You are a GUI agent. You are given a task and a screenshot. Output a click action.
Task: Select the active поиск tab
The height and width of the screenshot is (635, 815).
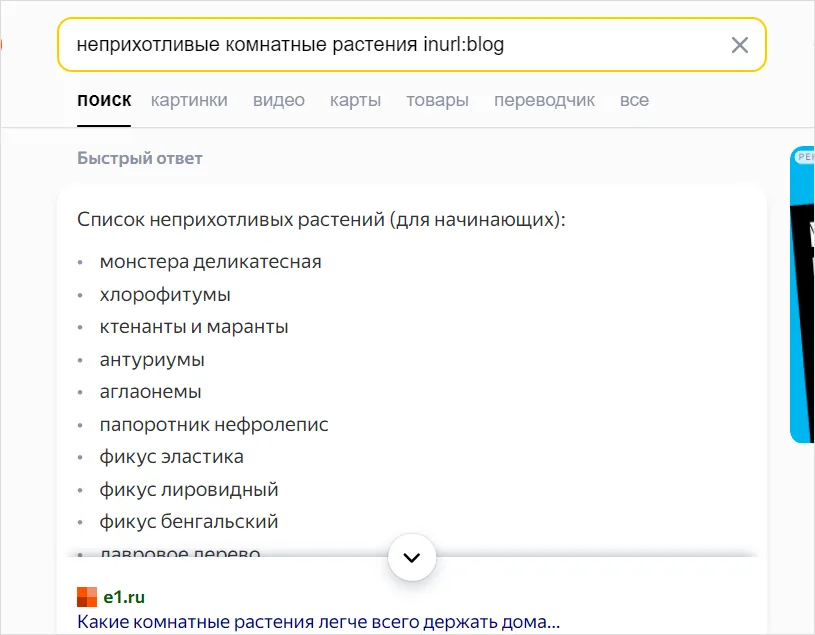[103, 100]
